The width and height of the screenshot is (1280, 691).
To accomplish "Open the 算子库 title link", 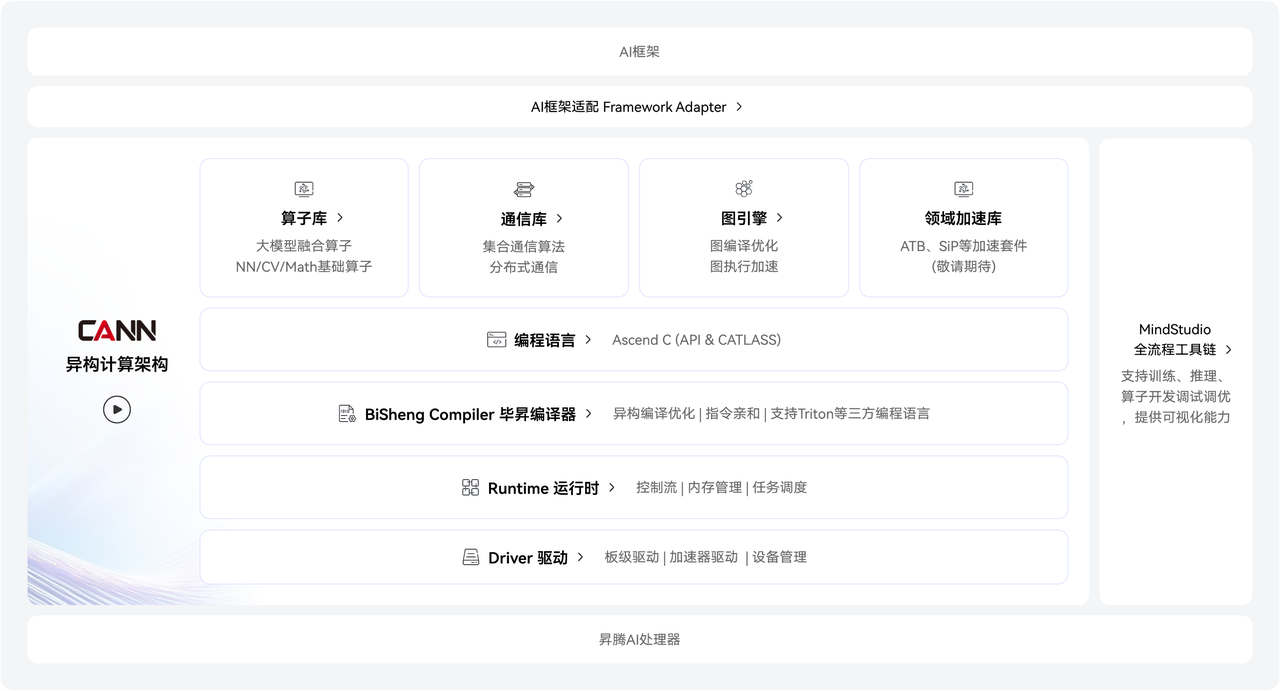I will (x=304, y=218).
